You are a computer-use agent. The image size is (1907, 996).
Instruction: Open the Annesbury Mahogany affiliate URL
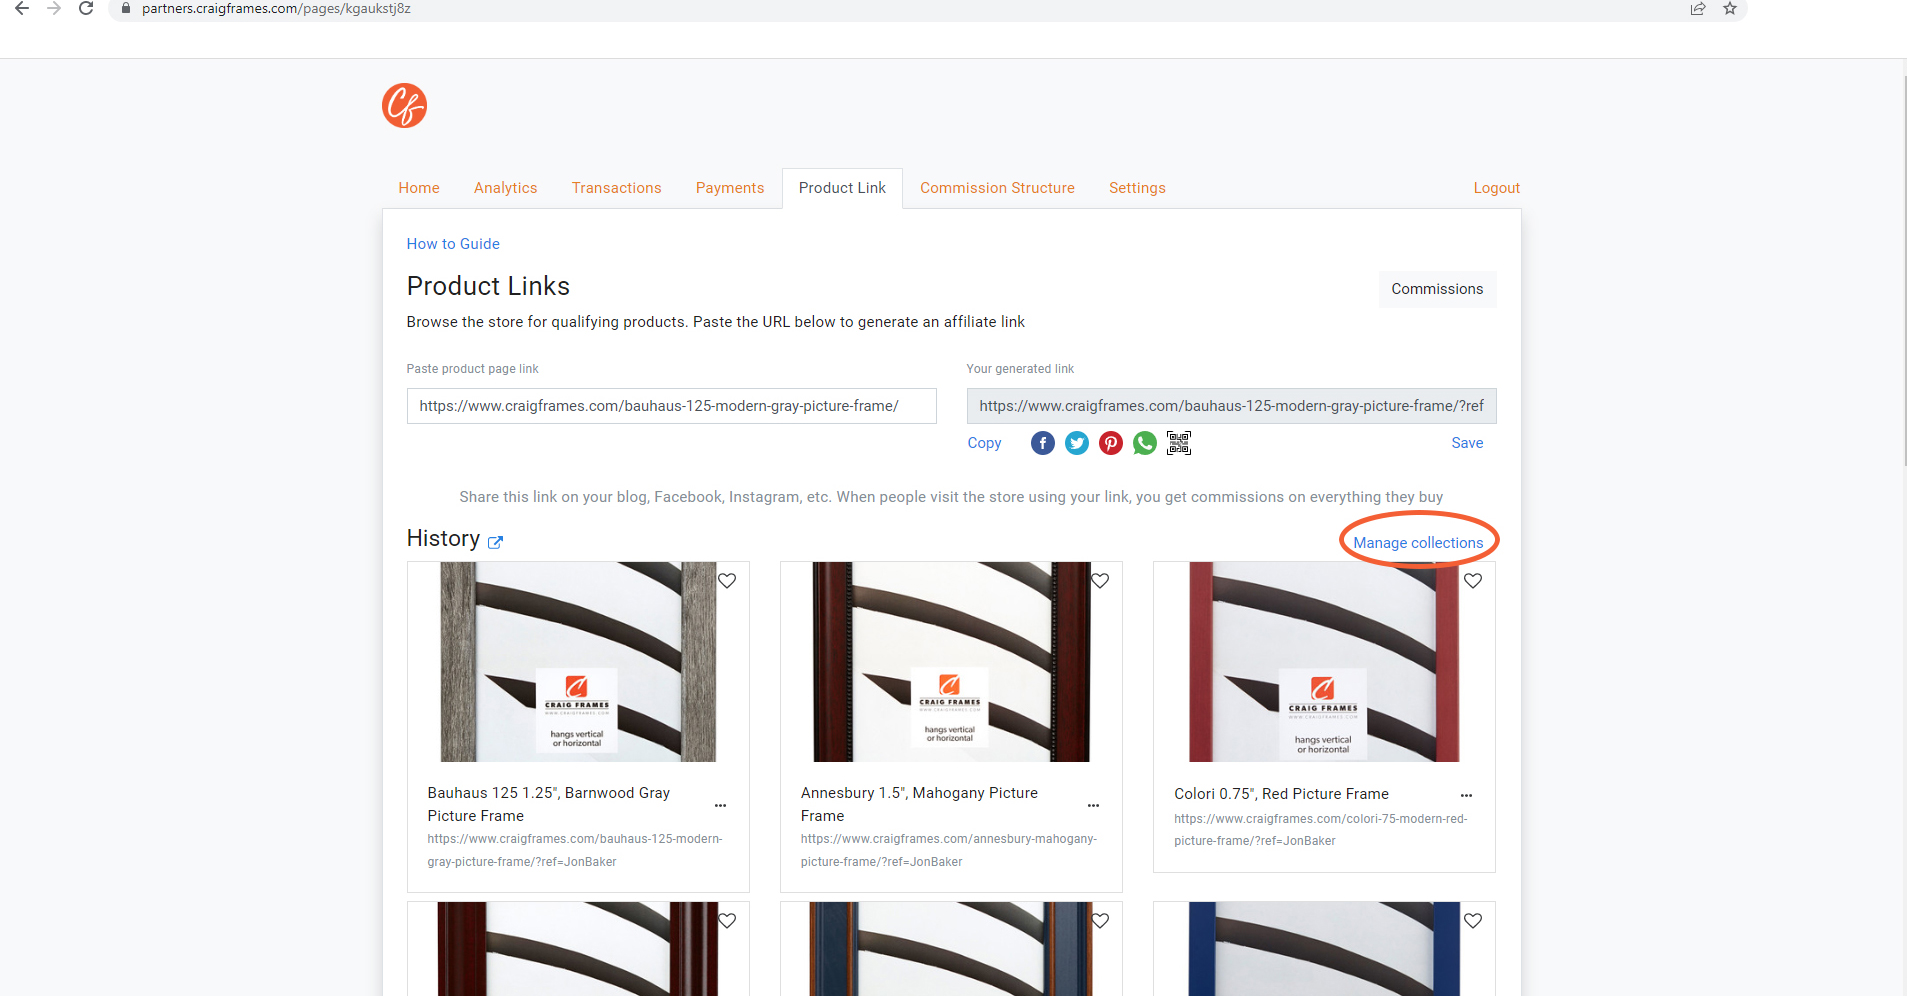(949, 850)
